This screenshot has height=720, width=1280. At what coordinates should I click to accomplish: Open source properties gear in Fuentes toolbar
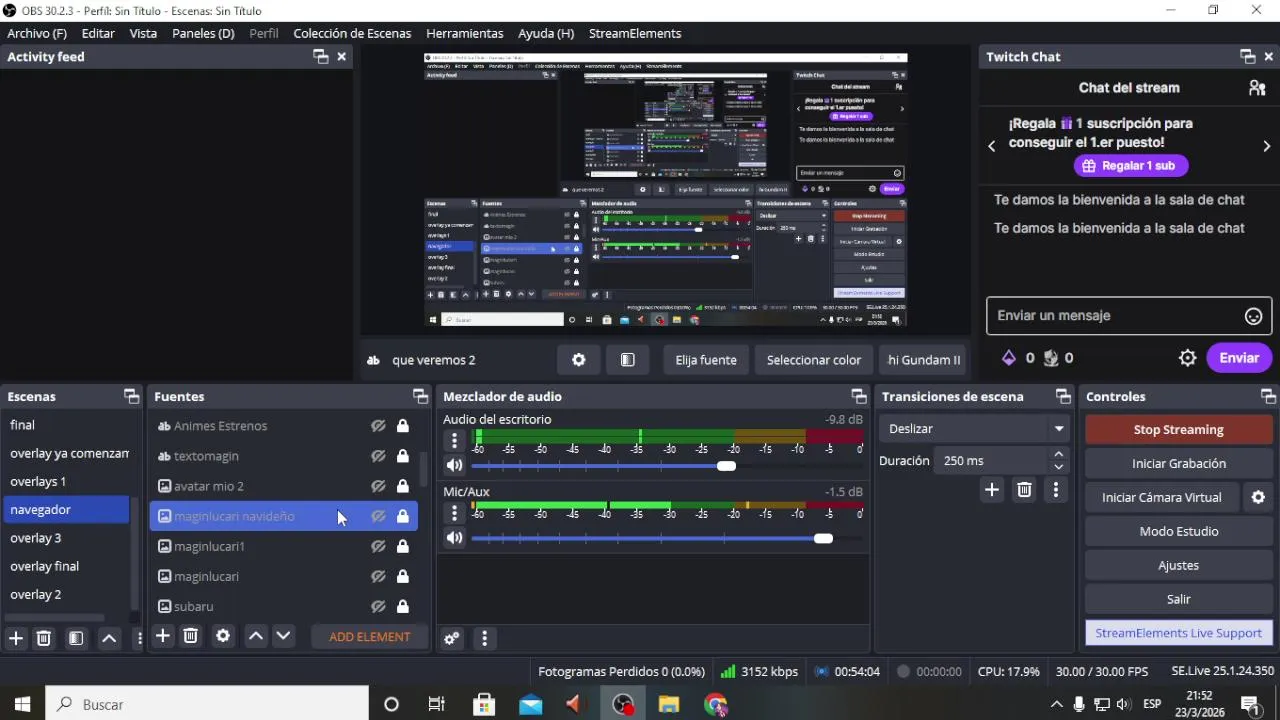(223, 636)
